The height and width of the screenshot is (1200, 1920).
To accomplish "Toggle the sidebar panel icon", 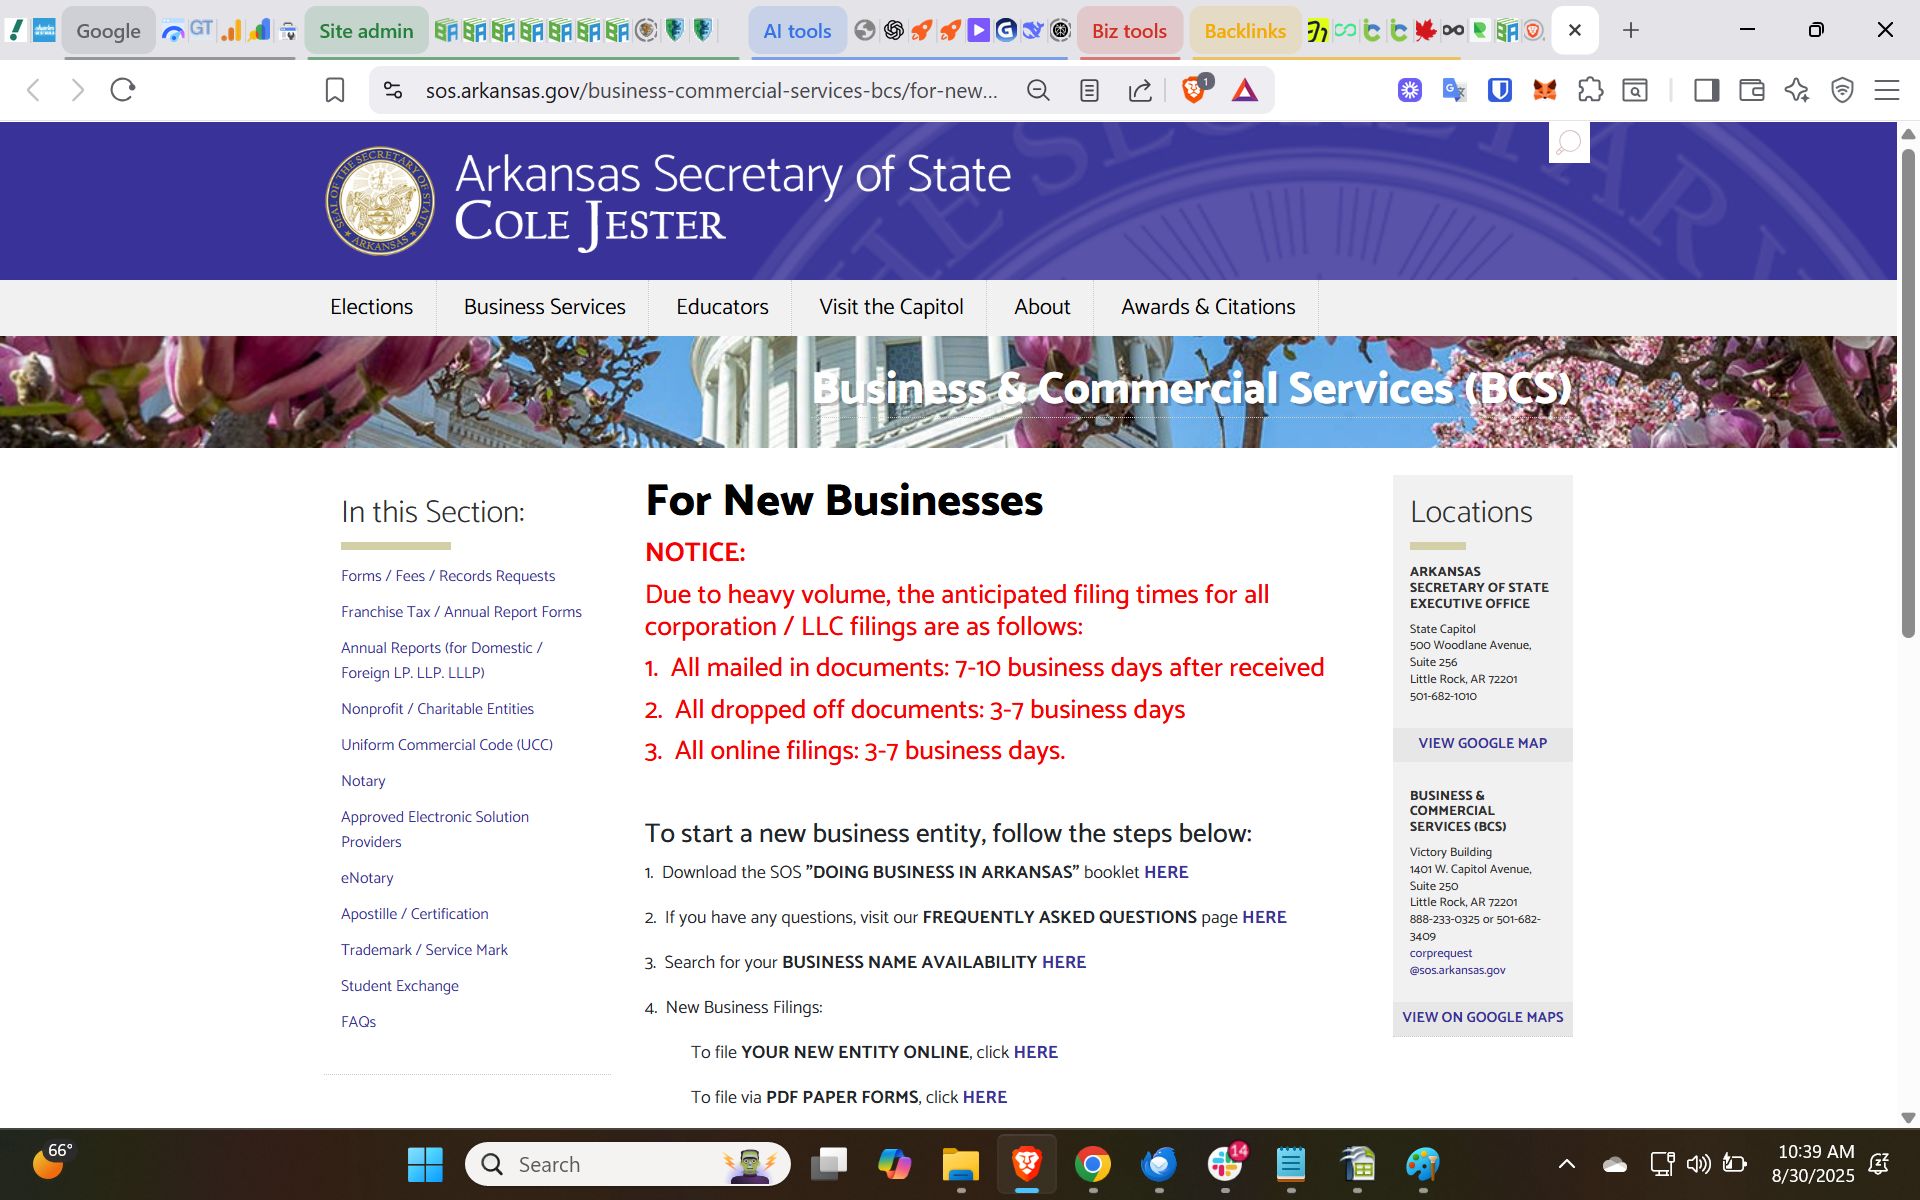I will tap(1706, 90).
